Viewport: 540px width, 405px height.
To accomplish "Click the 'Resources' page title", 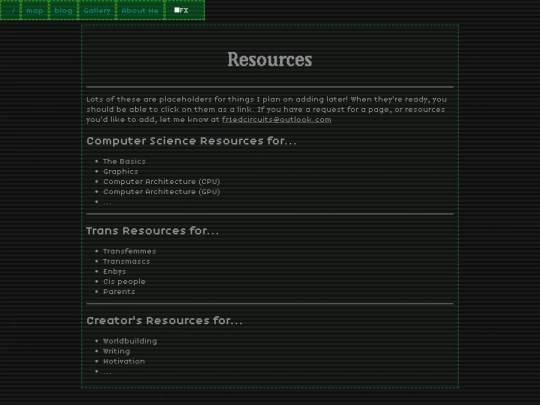I will (x=270, y=59).
